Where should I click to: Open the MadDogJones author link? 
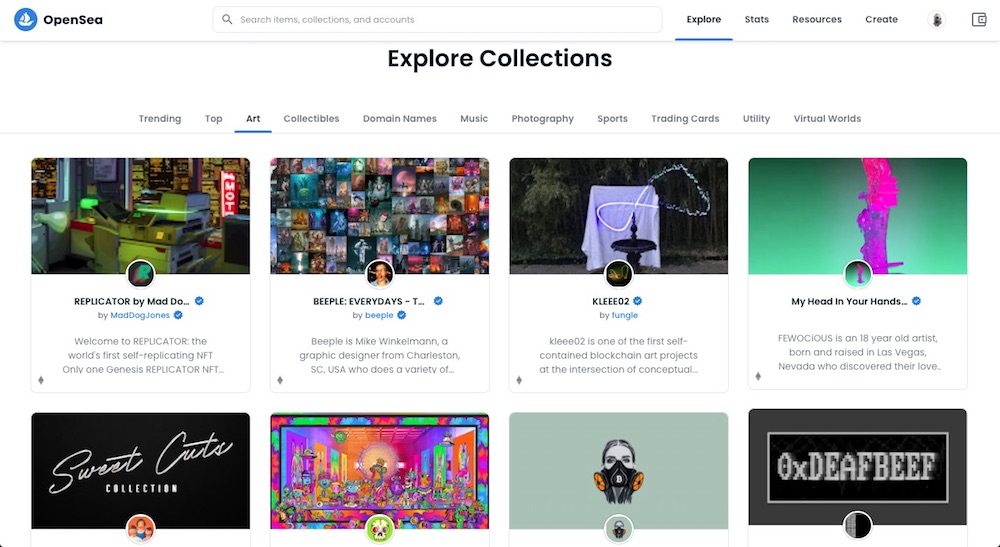pyautogui.click(x=140, y=315)
